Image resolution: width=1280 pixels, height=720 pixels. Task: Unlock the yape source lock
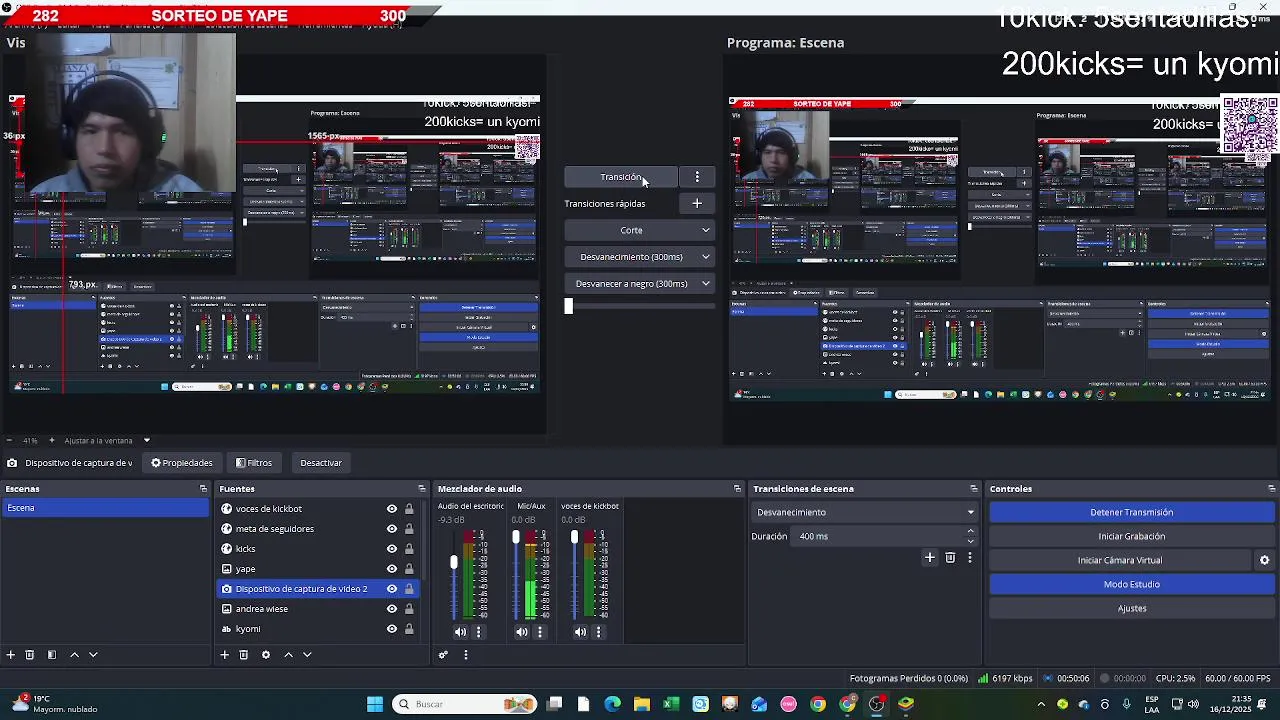[x=409, y=569]
